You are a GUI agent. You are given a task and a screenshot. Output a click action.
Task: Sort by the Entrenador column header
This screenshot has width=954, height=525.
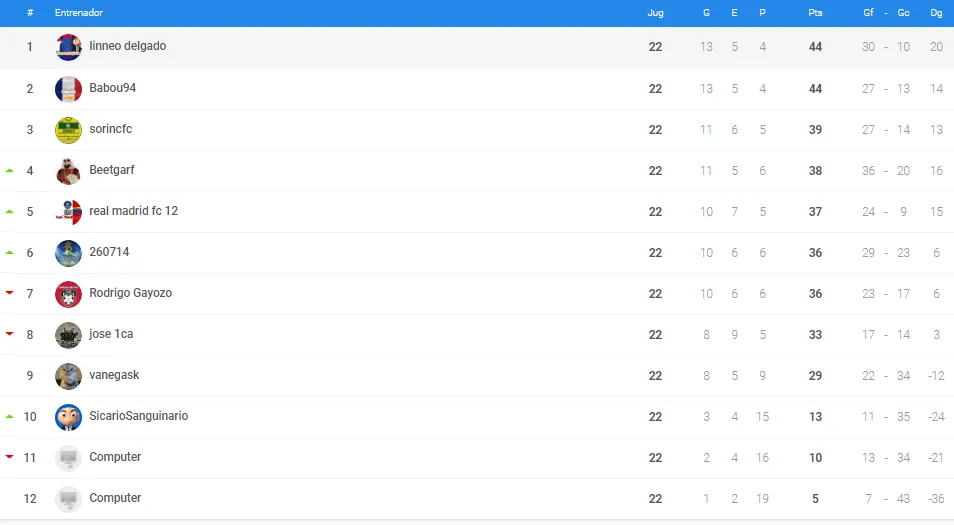[x=79, y=13]
